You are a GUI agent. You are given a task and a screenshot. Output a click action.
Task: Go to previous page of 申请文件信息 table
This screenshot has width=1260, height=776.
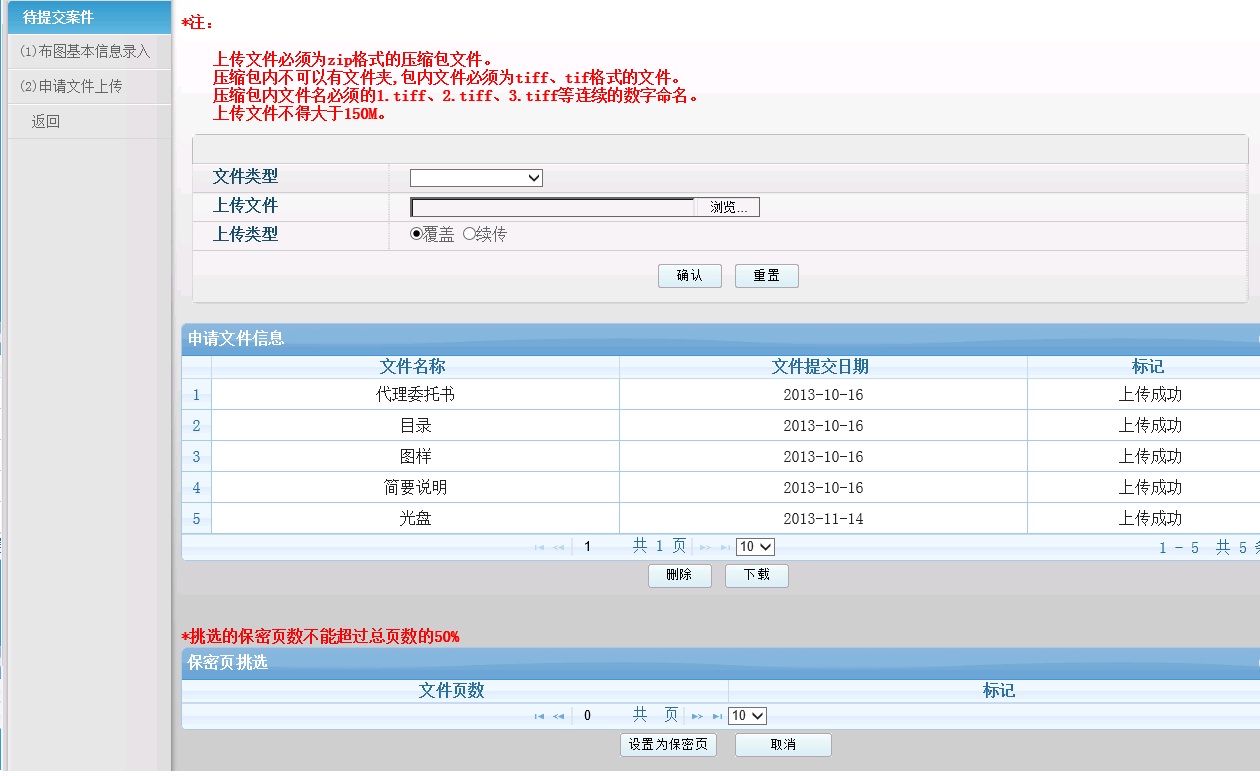[x=558, y=547]
